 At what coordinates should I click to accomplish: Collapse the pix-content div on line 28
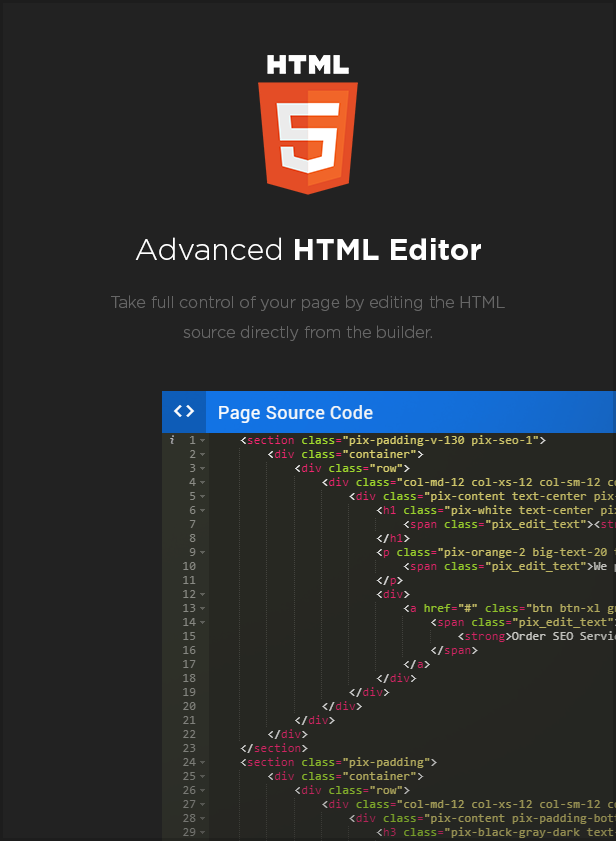pyautogui.click(x=204, y=817)
